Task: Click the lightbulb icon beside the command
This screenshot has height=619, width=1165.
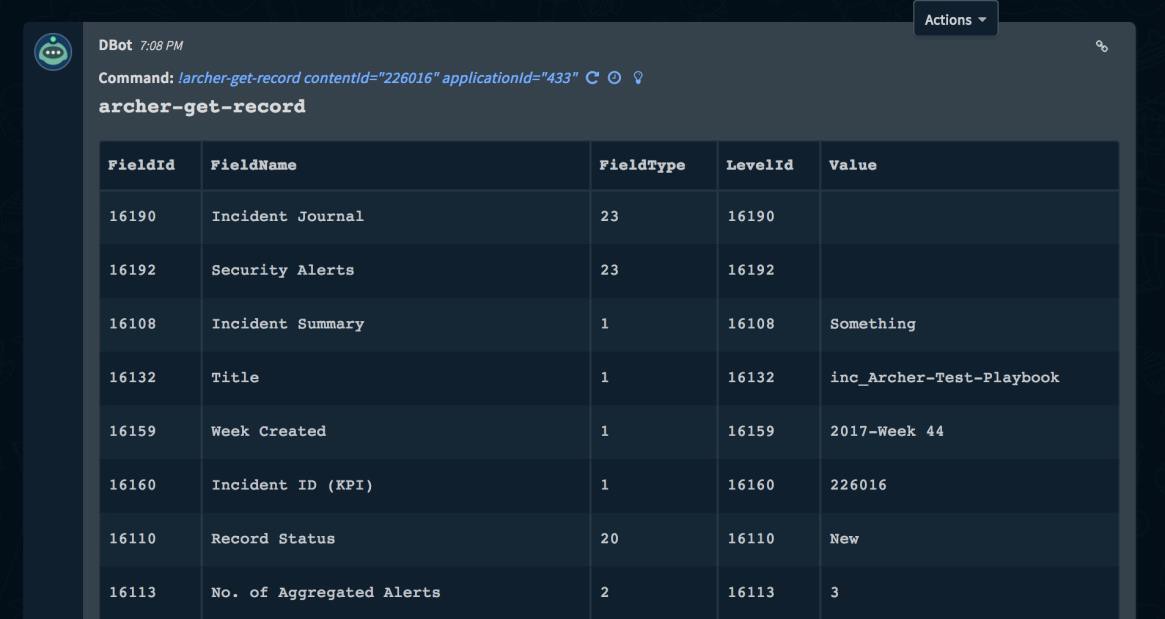Action: pos(637,78)
